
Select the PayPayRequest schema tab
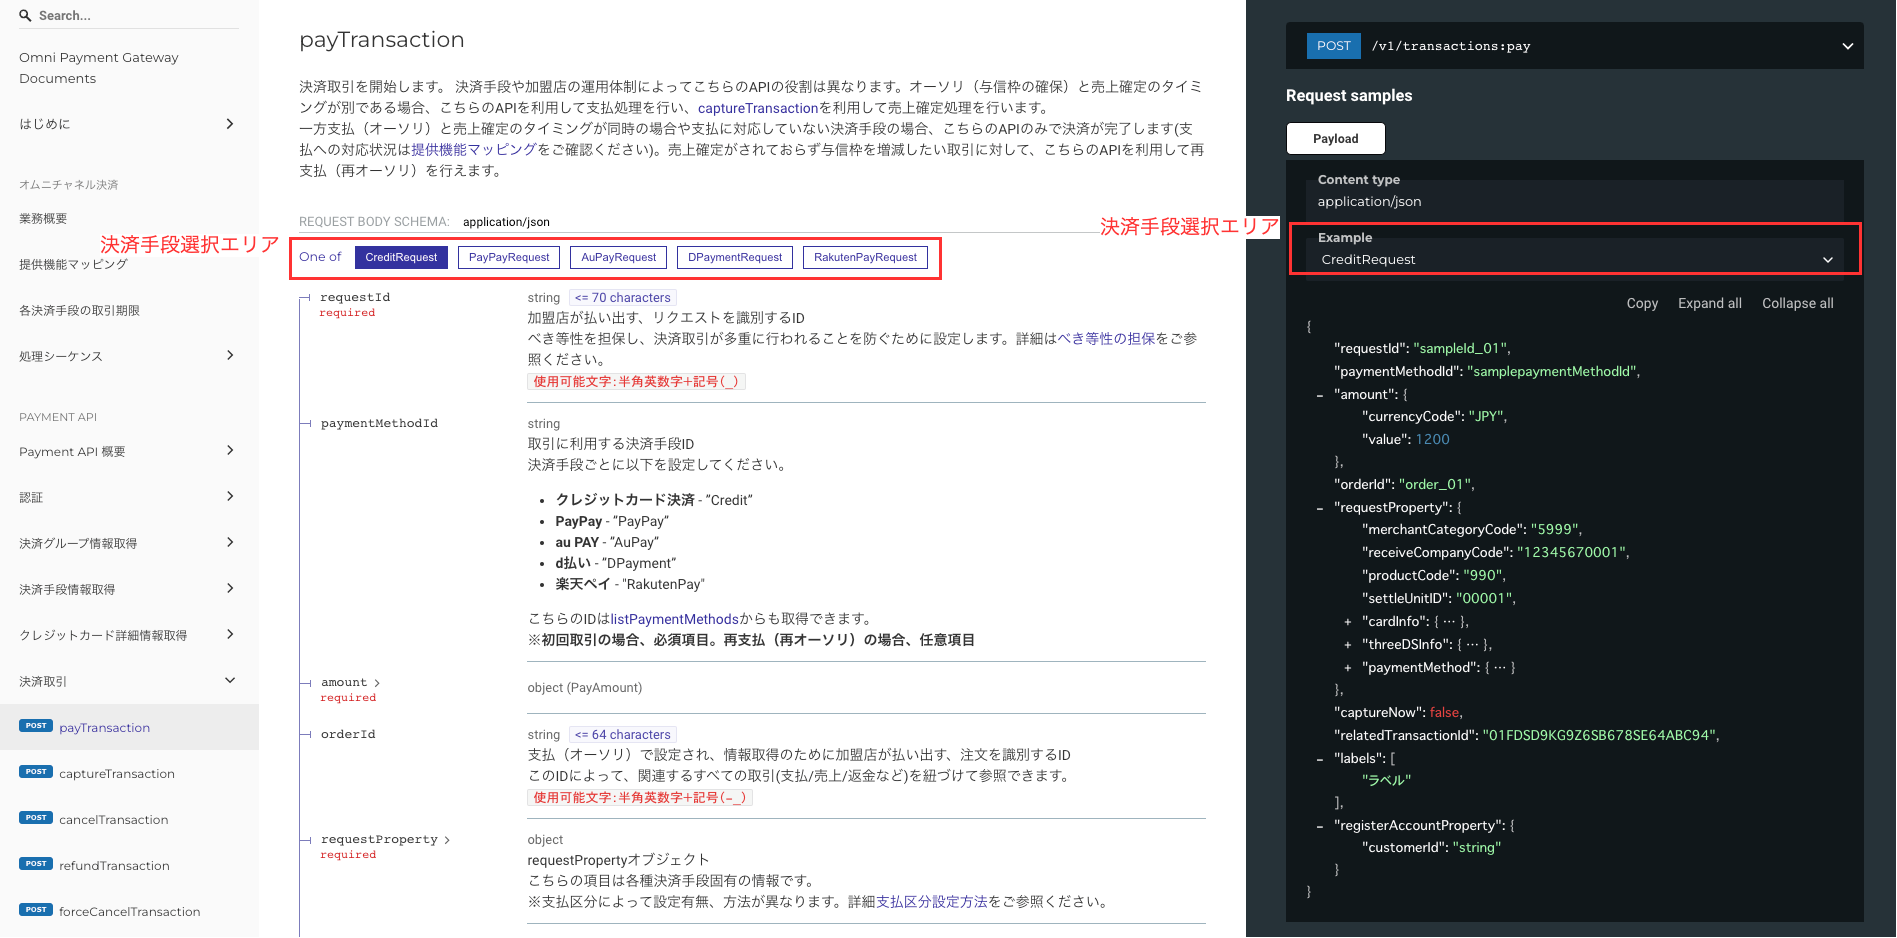point(509,258)
